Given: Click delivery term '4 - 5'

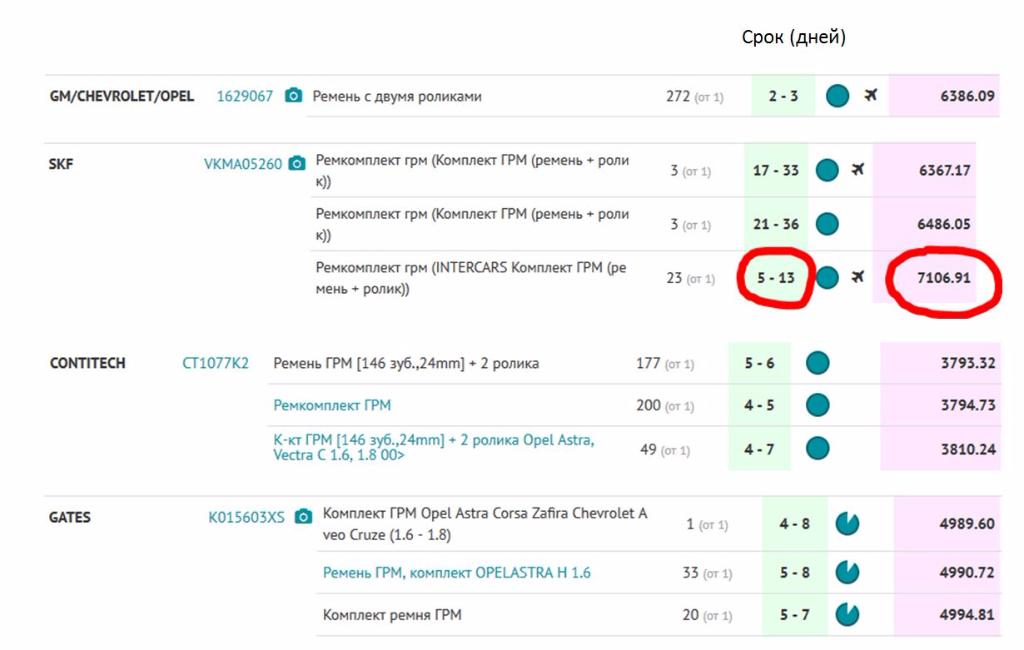Looking at the screenshot, I should (x=760, y=405).
